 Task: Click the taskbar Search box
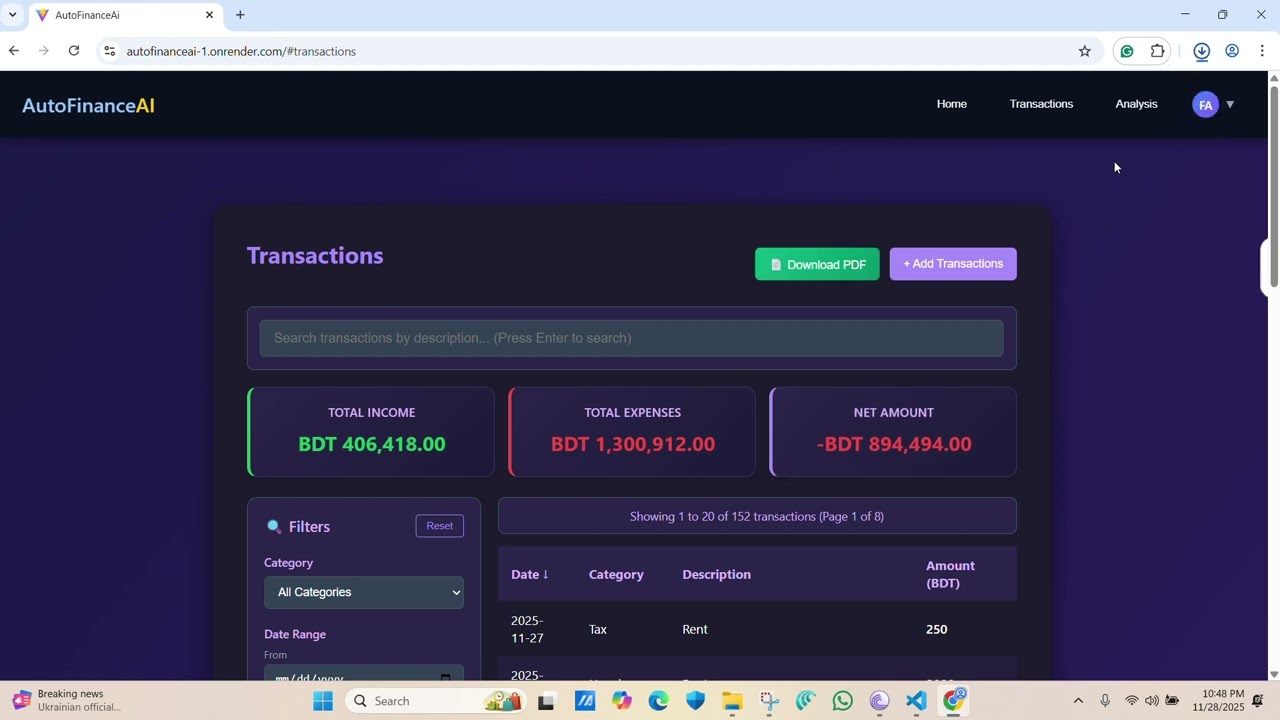pyautogui.click(x=437, y=701)
